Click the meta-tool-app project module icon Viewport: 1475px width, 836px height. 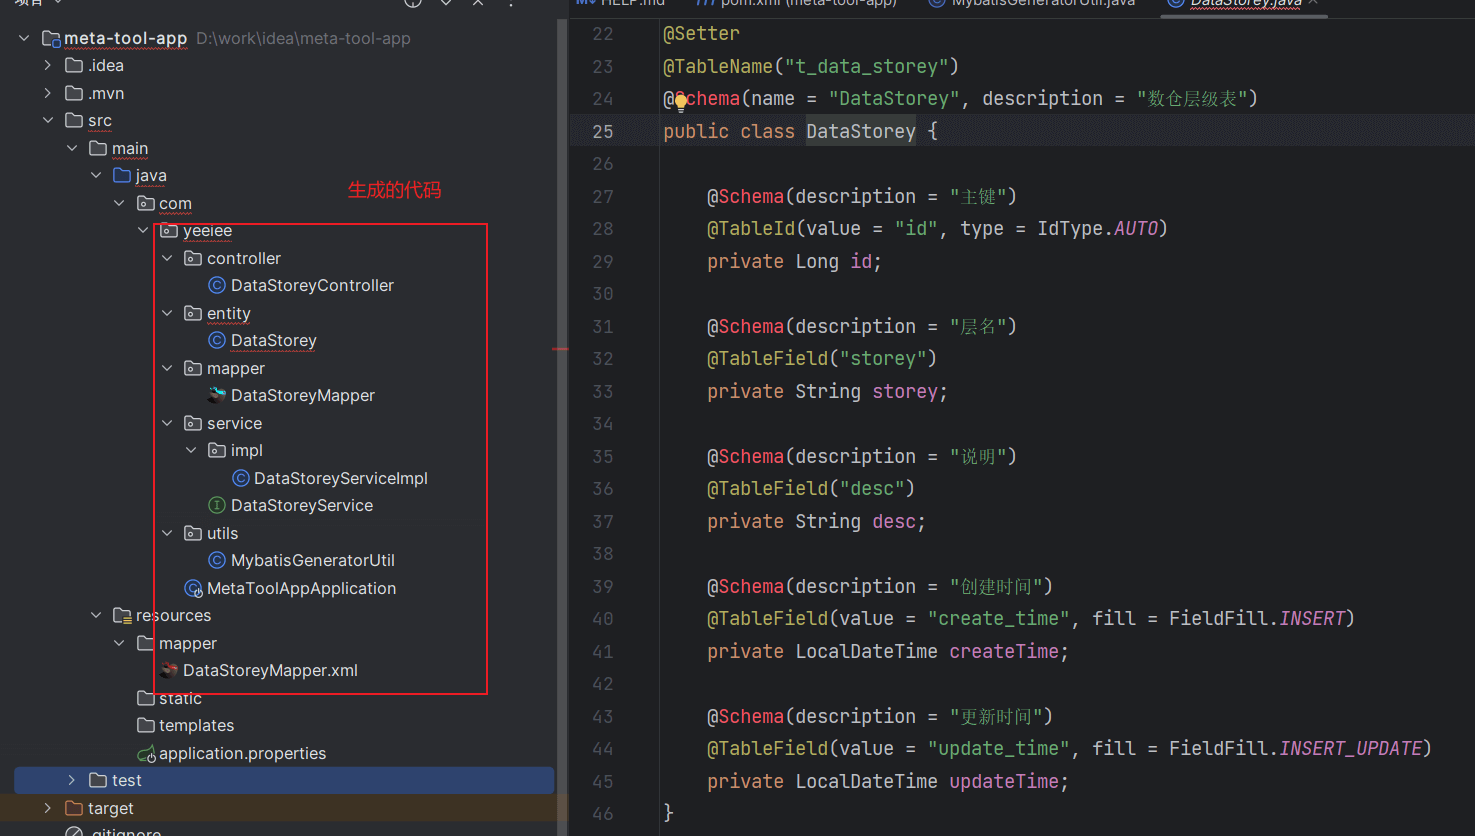(51, 39)
